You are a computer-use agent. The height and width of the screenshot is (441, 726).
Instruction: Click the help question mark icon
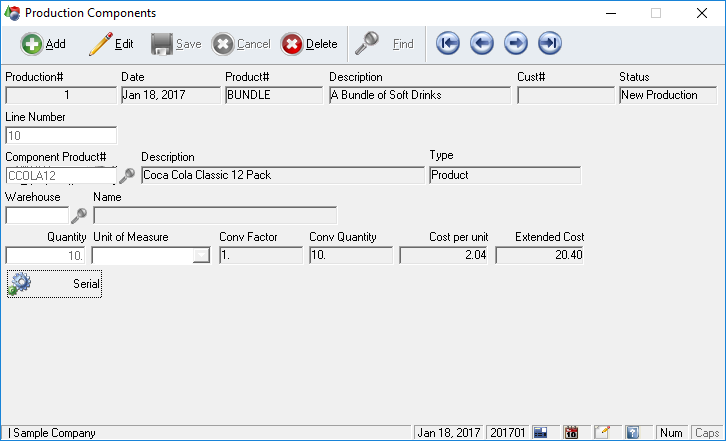click(632, 433)
